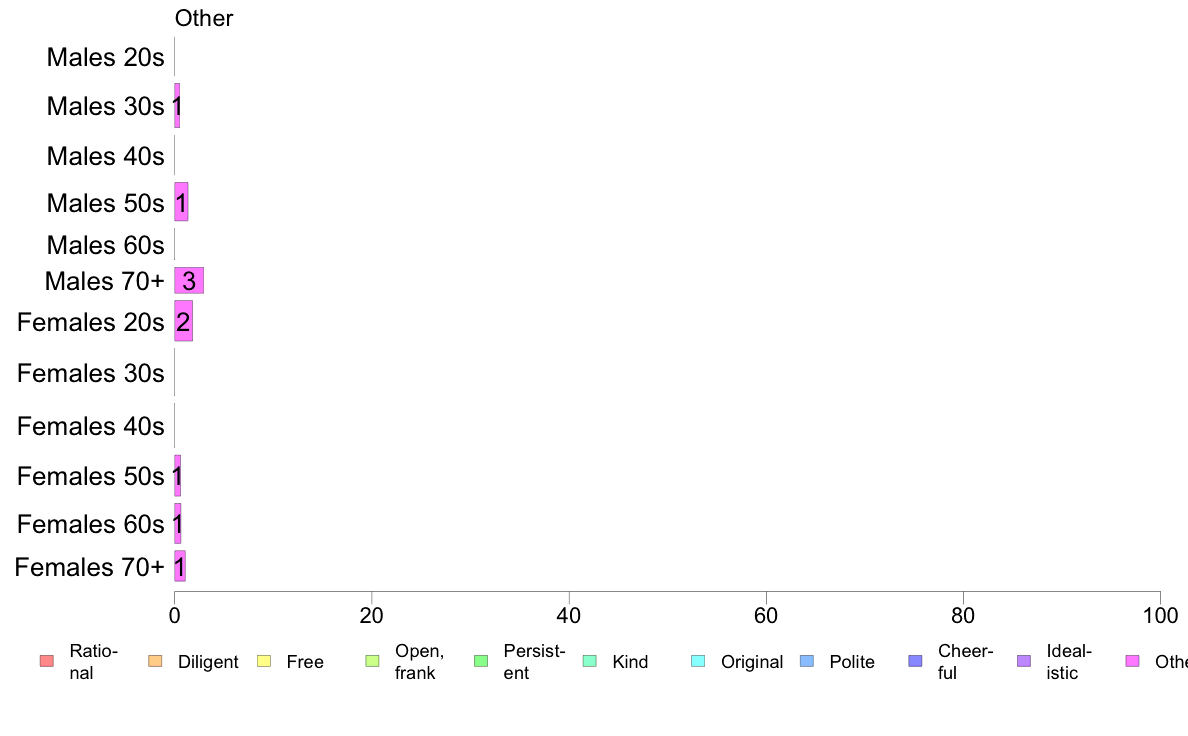Click the Rational legend color swatch
The height and width of the screenshot is (736, 1188).
47,661
